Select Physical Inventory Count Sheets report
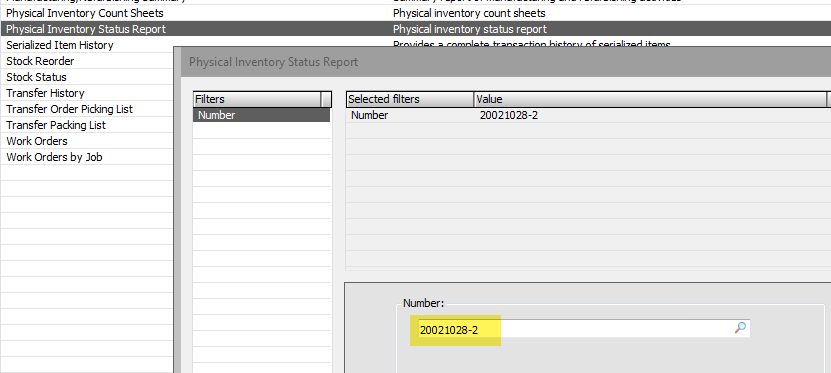 (85, 13)
